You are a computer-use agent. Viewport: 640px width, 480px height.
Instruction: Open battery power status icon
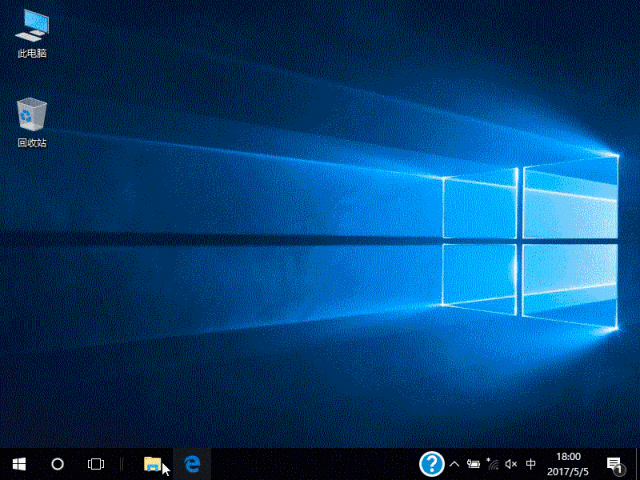[473, 464]
